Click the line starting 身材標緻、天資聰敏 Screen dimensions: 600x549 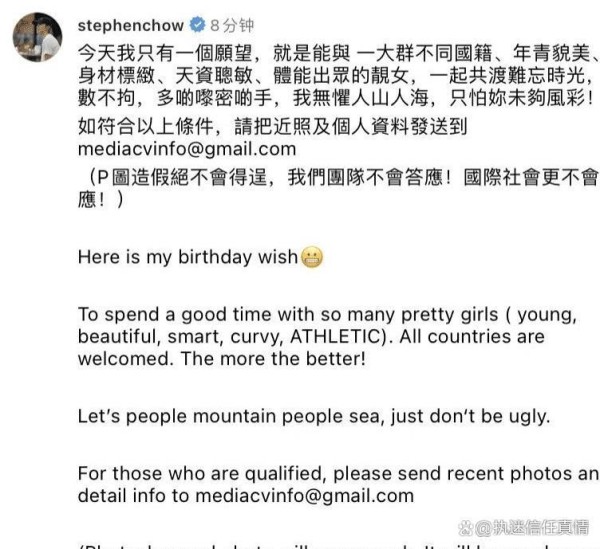(337, 75)
